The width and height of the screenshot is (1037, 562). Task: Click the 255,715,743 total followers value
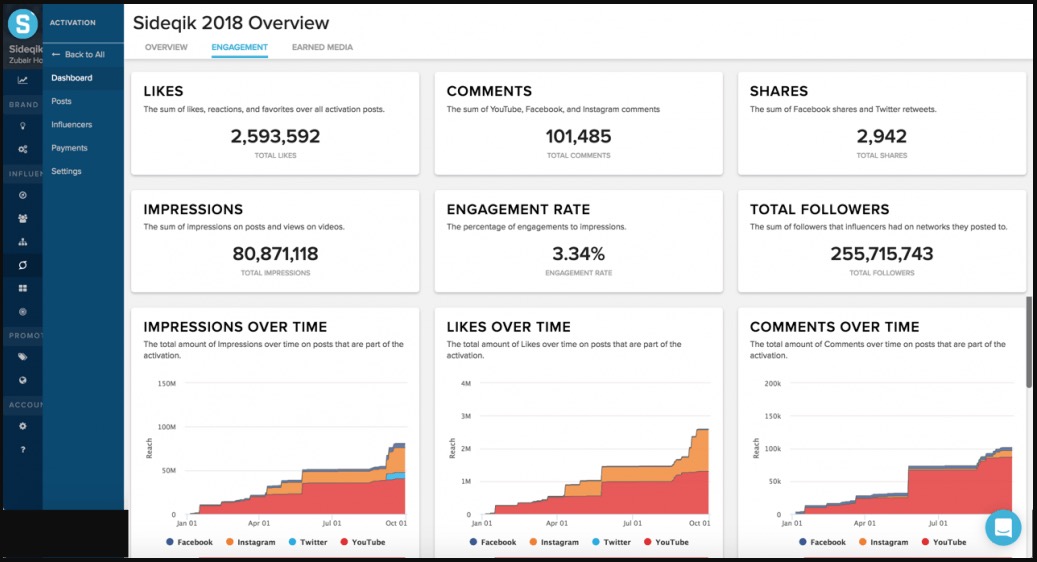pyautogui.click(x=882, y=254)
